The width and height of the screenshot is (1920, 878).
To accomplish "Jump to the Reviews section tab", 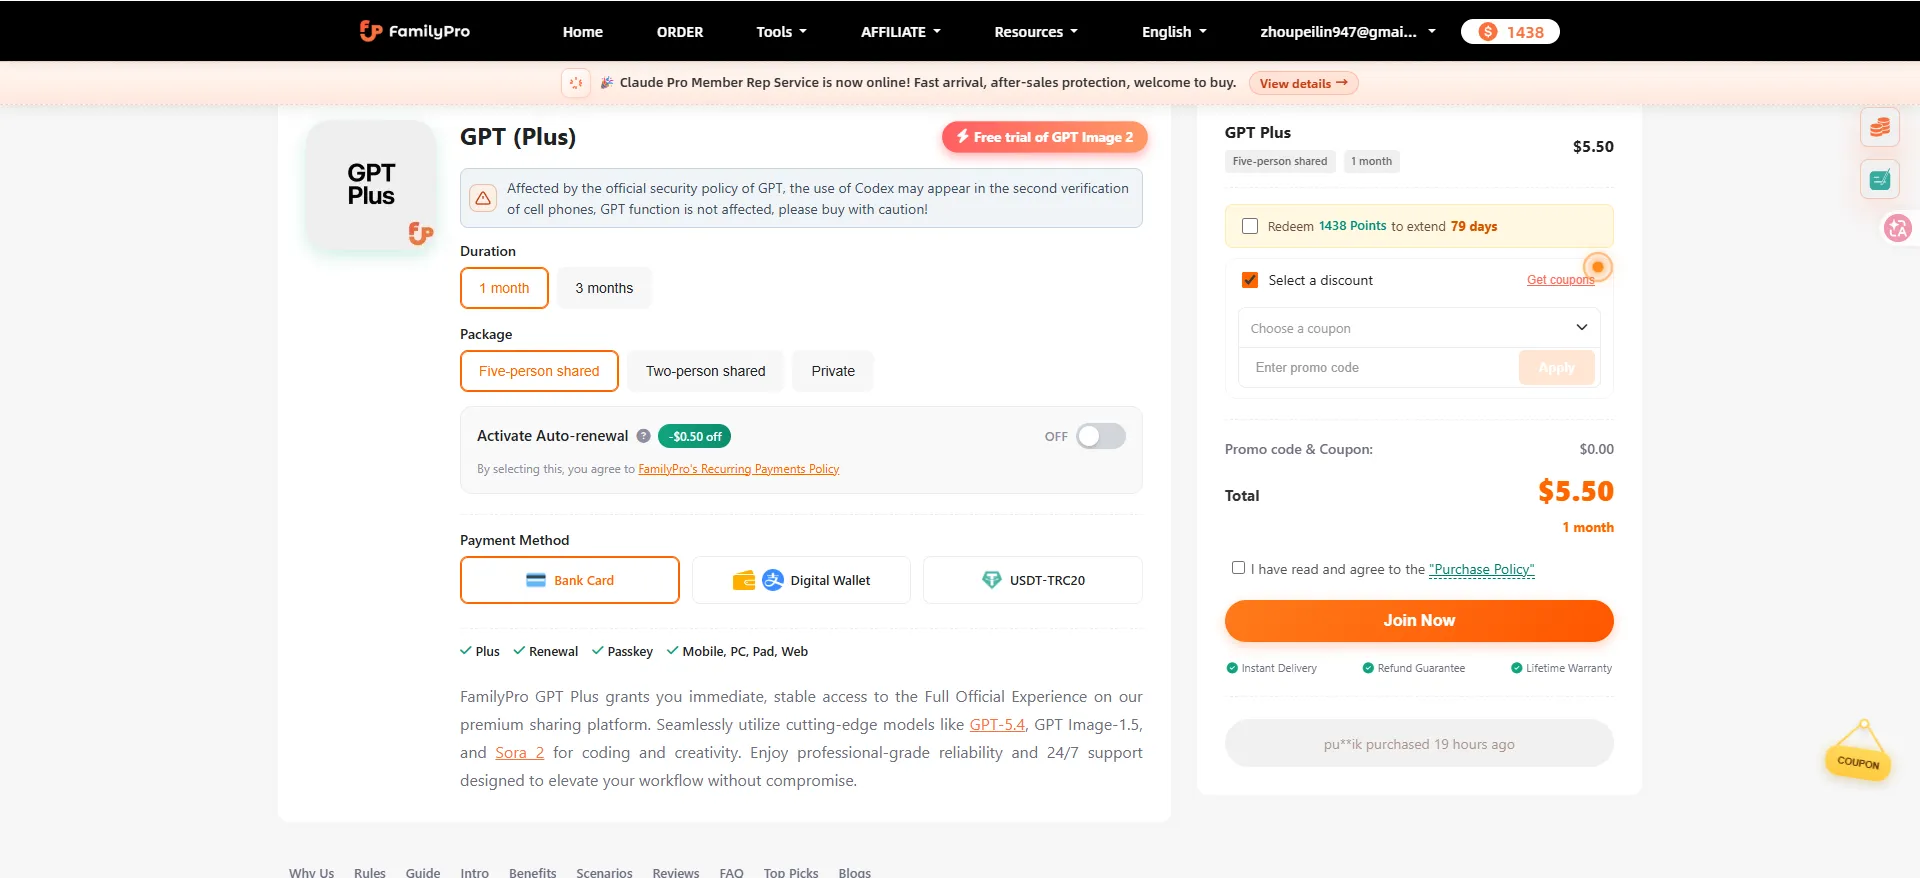I will pyautogui.click(x=676, y=872).
